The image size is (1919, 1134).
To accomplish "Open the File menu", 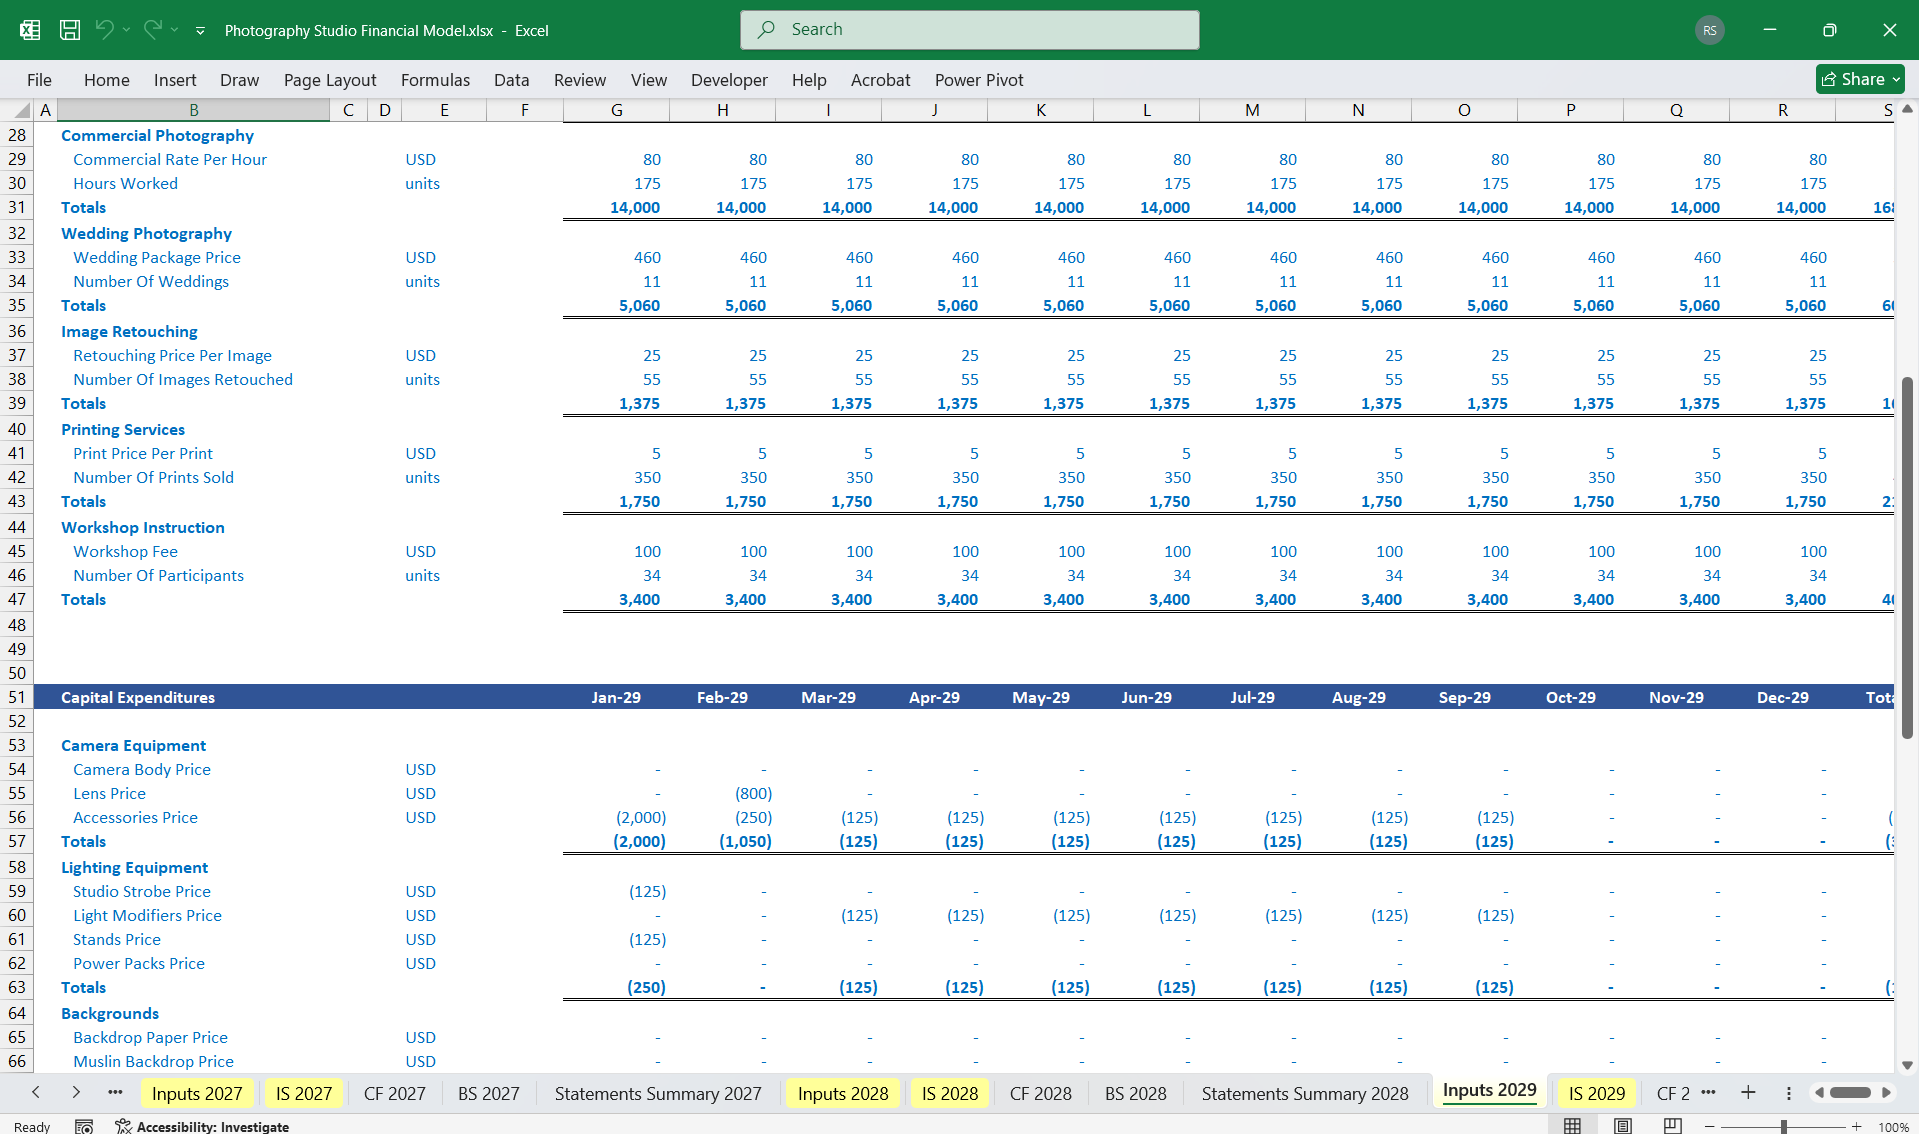I will [39, 80].
